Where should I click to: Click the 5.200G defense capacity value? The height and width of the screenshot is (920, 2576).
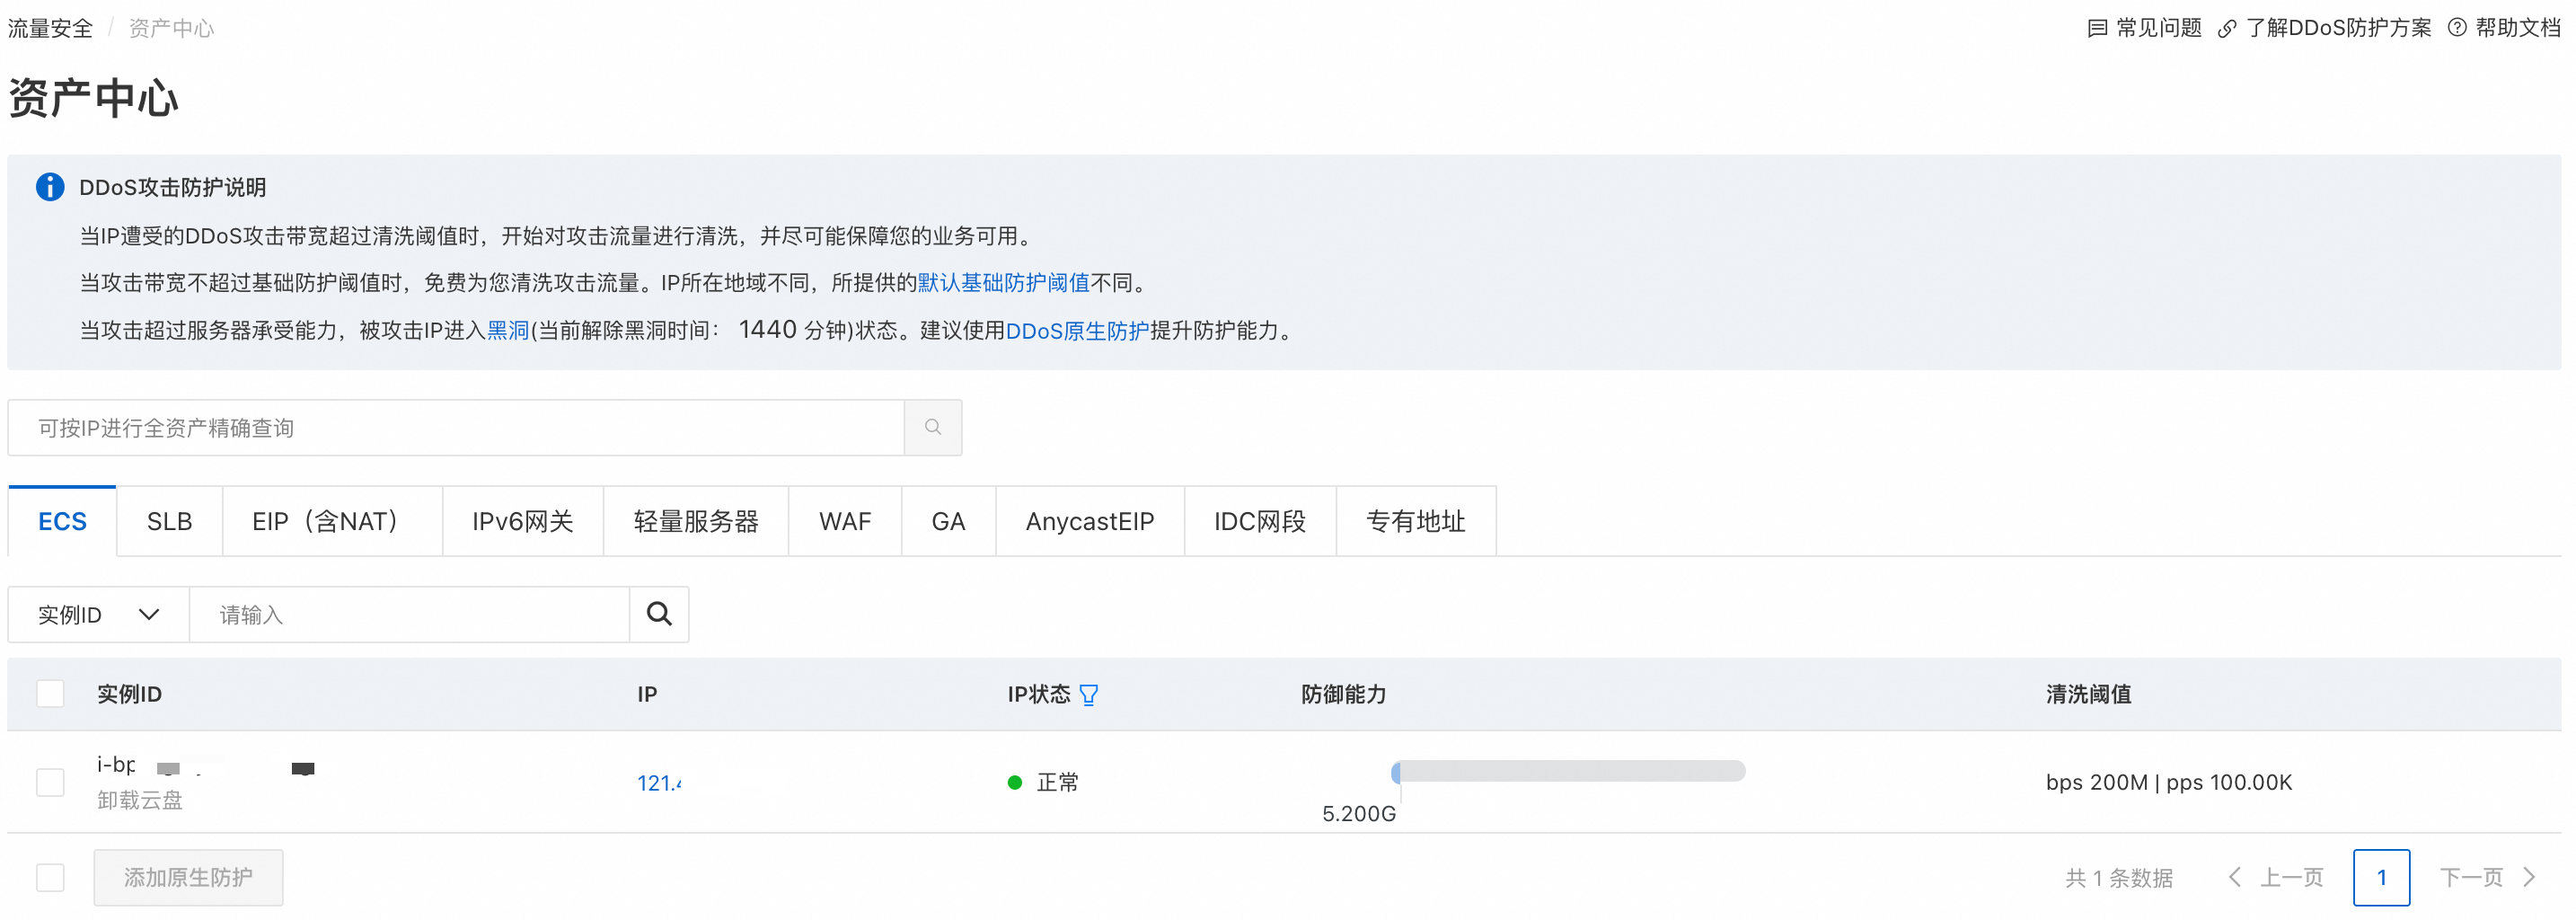point(1358,813)
